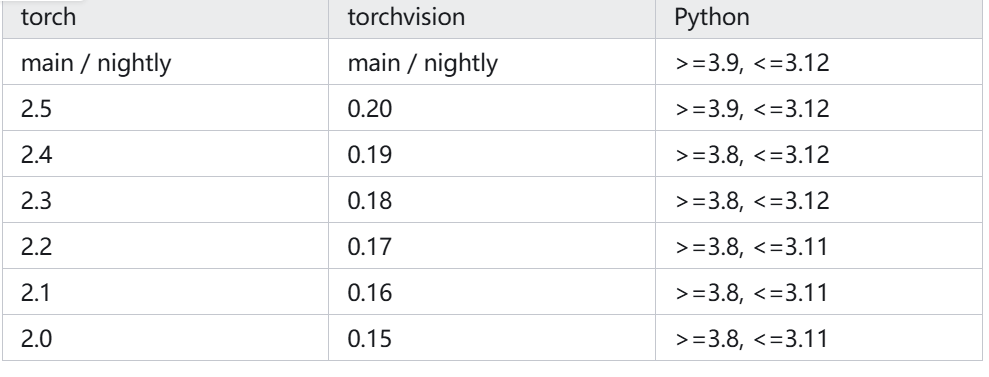This screenshot has width=989, height=377.
Task: Click the torch 2.5 cell
Action: click(165, 108)
